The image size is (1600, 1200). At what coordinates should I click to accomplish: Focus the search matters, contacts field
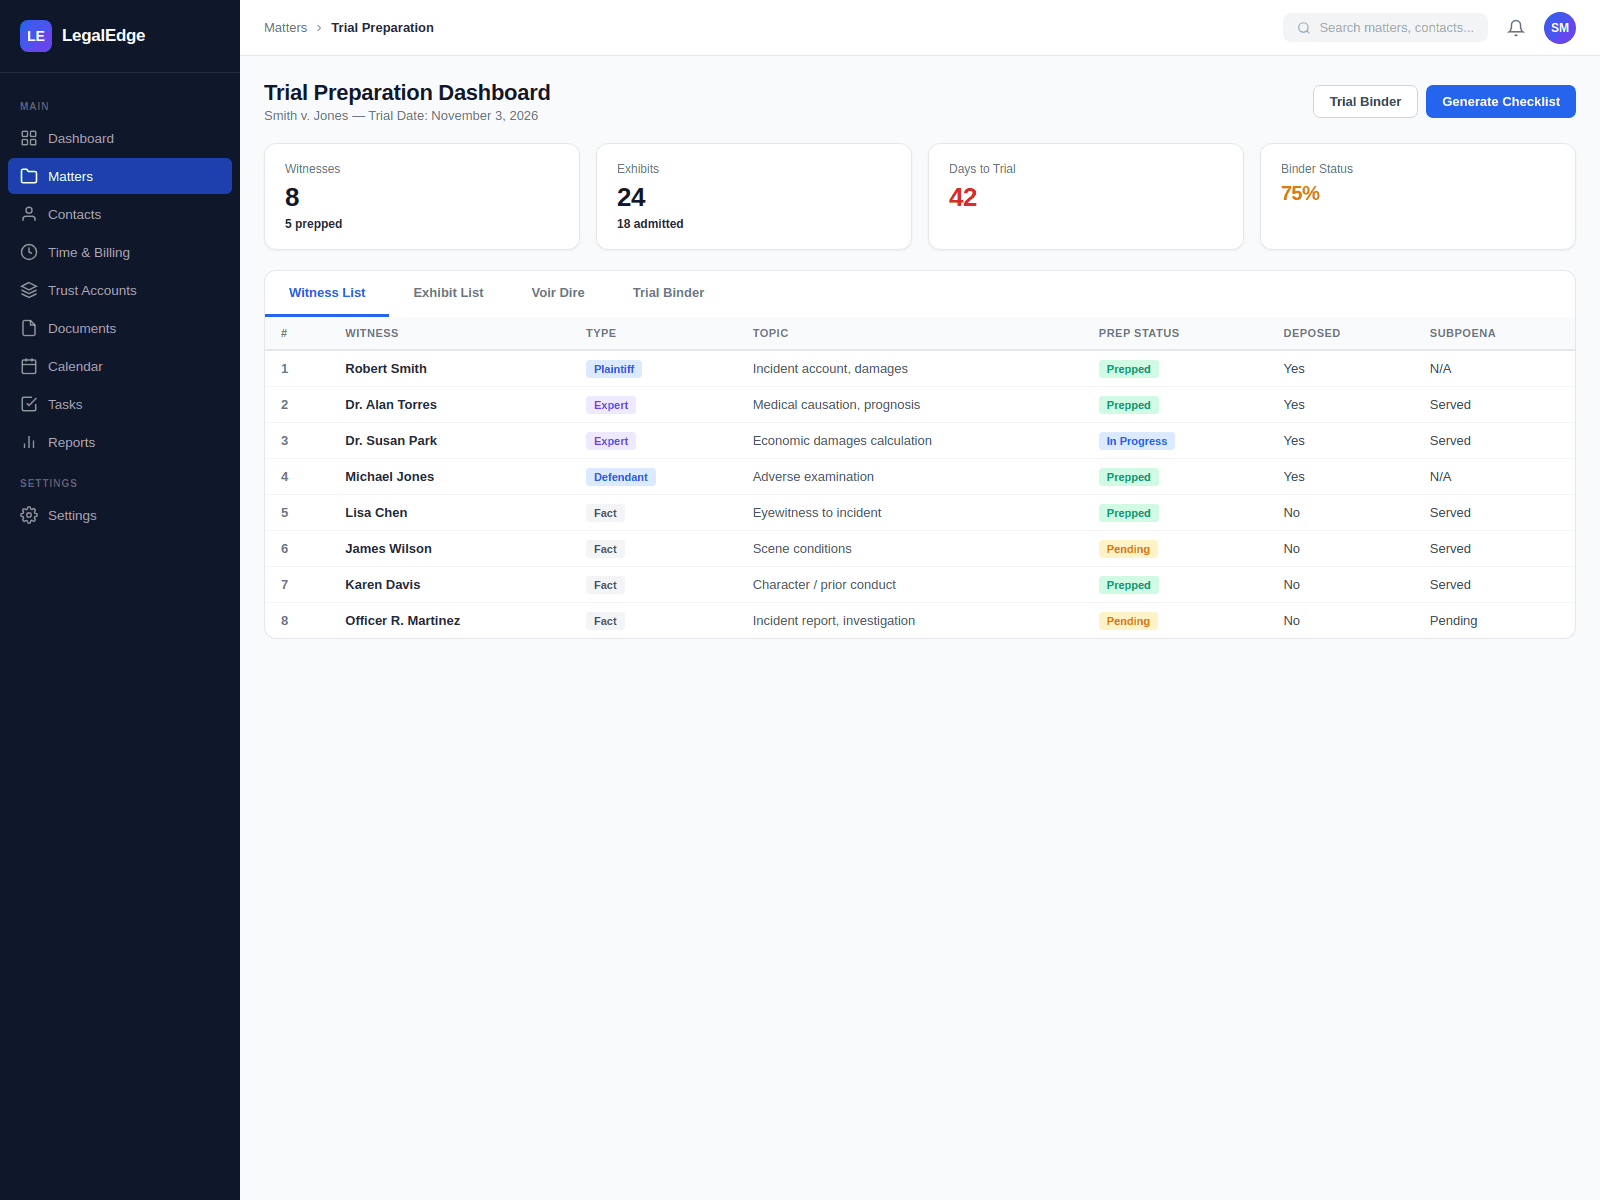1385,28
